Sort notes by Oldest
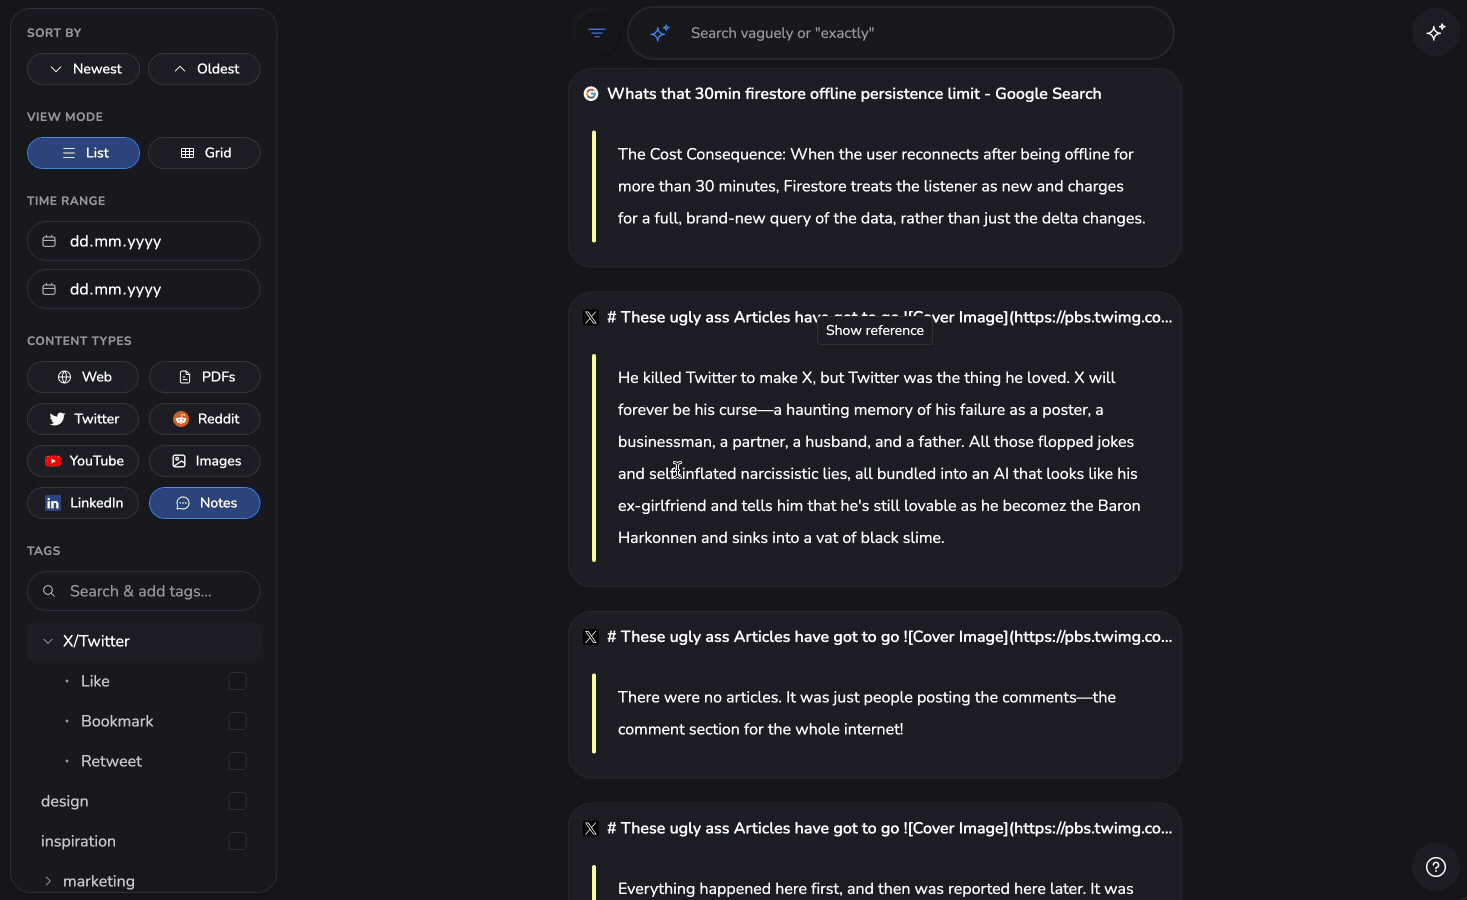 tap(205, 69)
